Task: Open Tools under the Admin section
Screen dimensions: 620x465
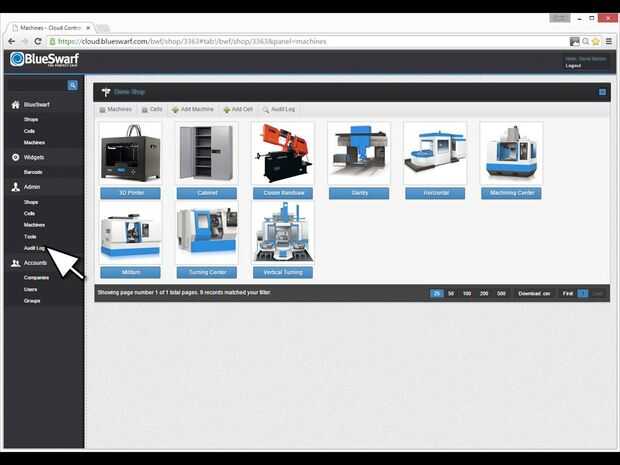Action: (30, 236)
